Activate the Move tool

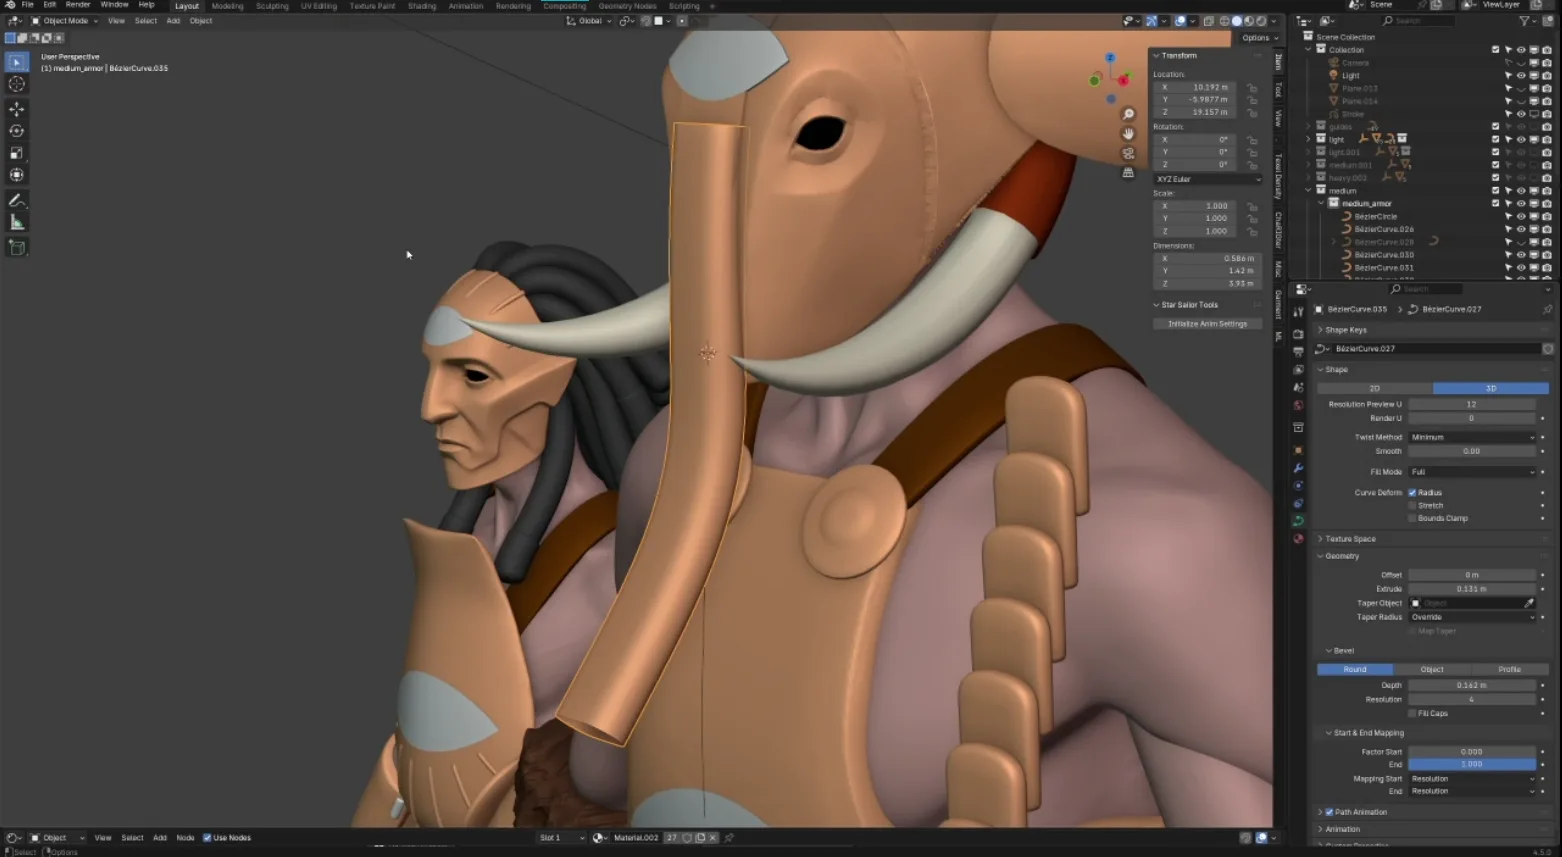[x=17, y=108]
